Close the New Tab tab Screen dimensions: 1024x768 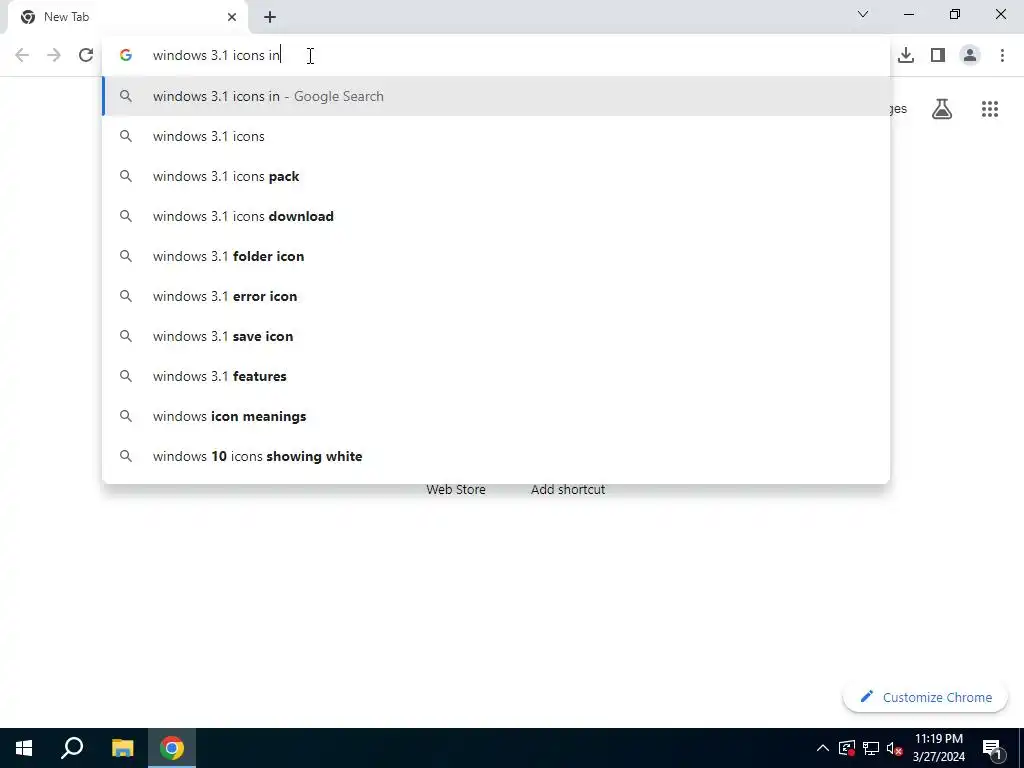pos(232,17)
